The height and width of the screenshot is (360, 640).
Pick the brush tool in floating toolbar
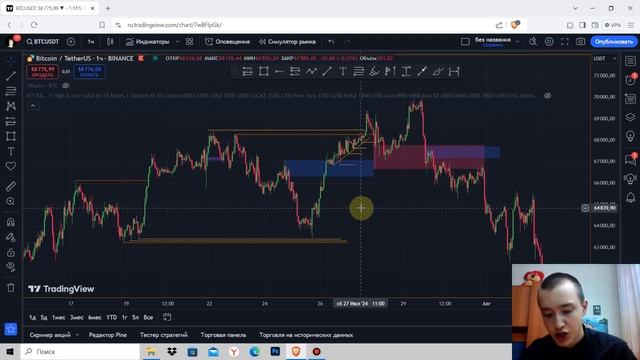click(438, 72)
